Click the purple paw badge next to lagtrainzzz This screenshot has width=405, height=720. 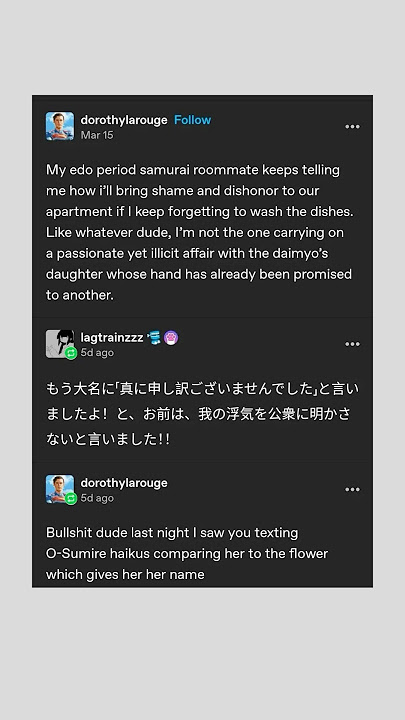(171, 338)
